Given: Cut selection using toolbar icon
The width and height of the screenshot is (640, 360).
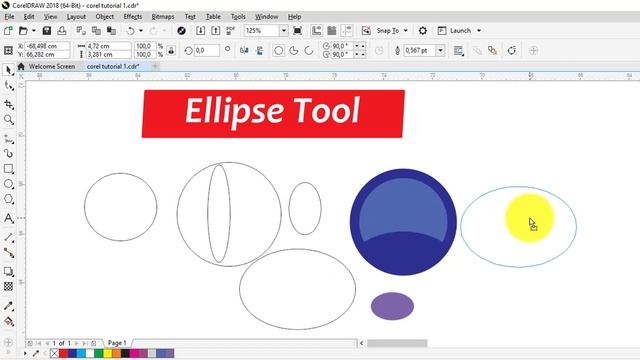Looking at the screenshot, I should coord(81,31).
